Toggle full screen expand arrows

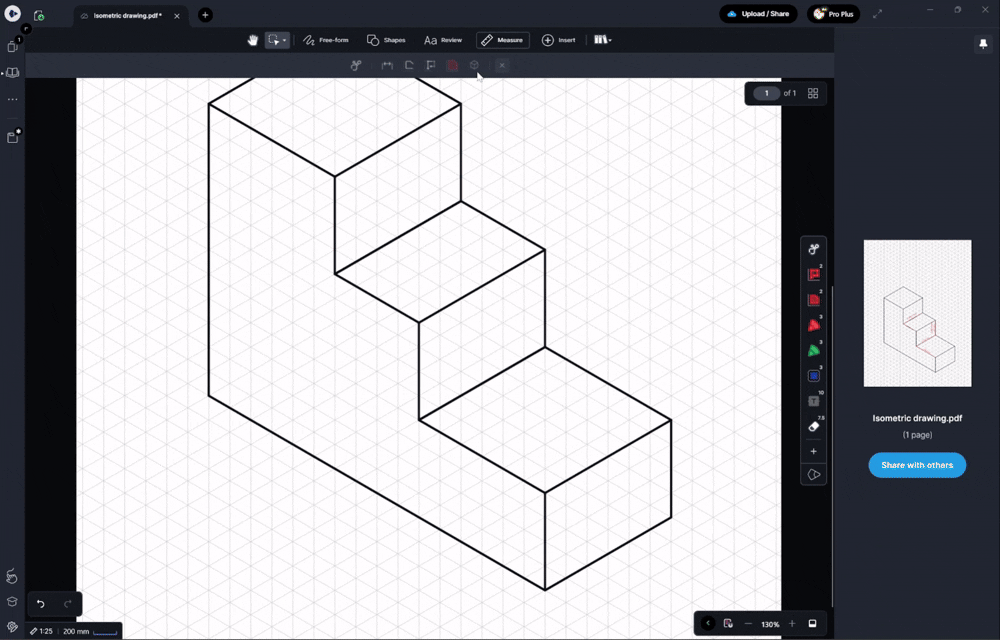(x=878, y=13)
